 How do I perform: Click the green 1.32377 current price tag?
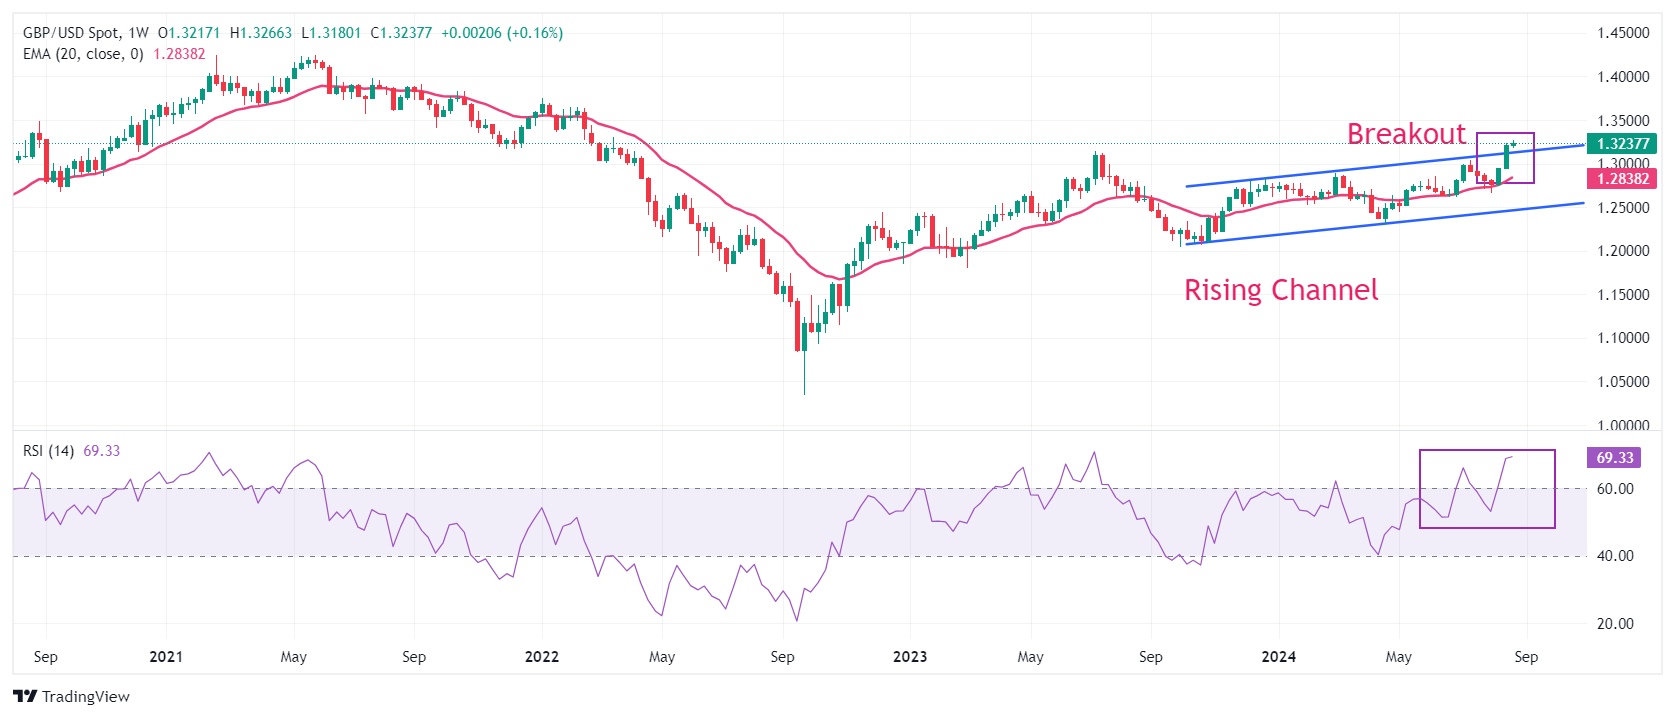(1622, 144)
